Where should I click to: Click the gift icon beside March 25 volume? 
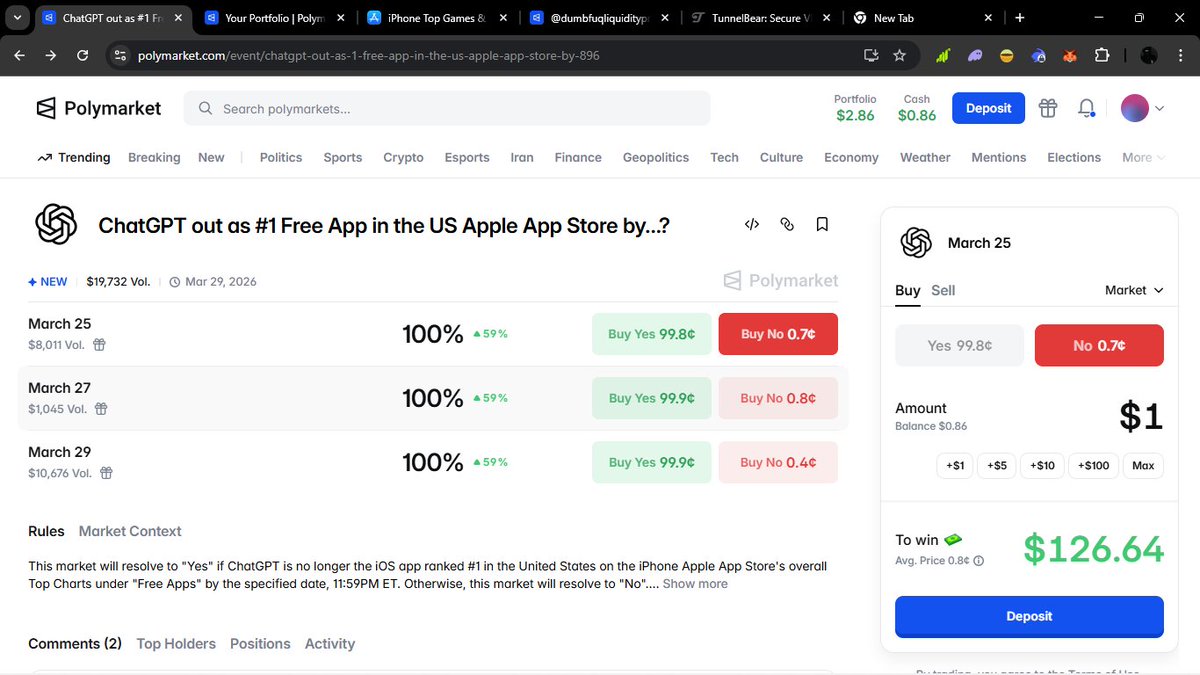[100, 345]
